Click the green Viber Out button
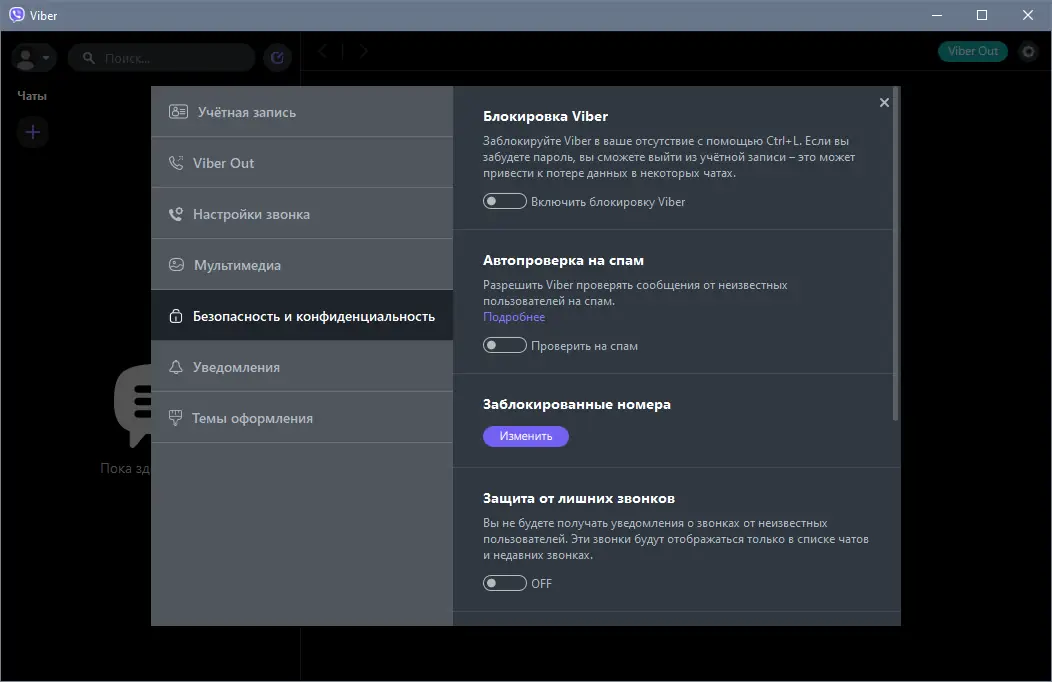The width and height of the screenshot is (1052, 682). coord(973,51)
